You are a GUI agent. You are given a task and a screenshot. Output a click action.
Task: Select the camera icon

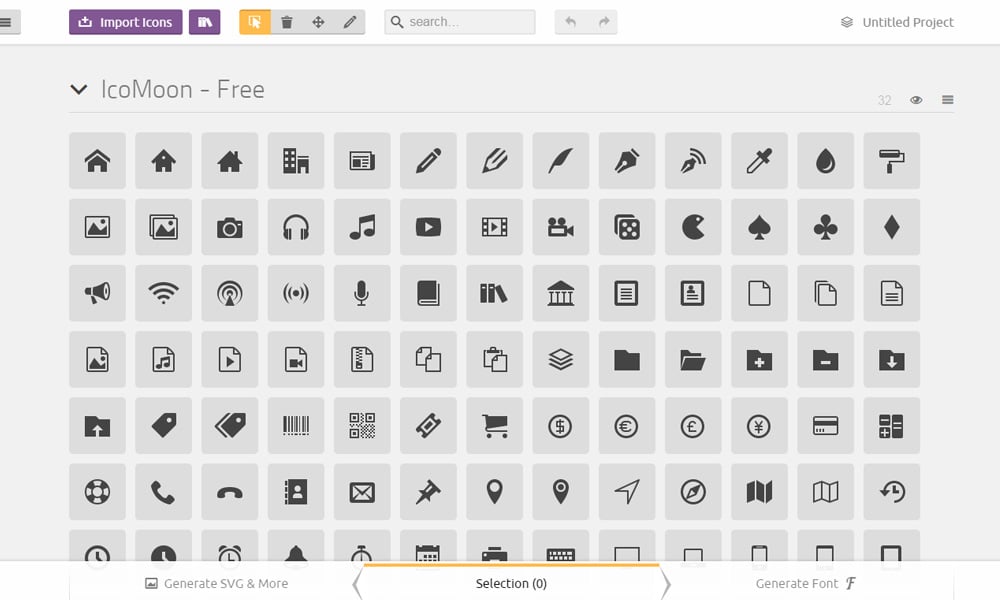point(230,227)
